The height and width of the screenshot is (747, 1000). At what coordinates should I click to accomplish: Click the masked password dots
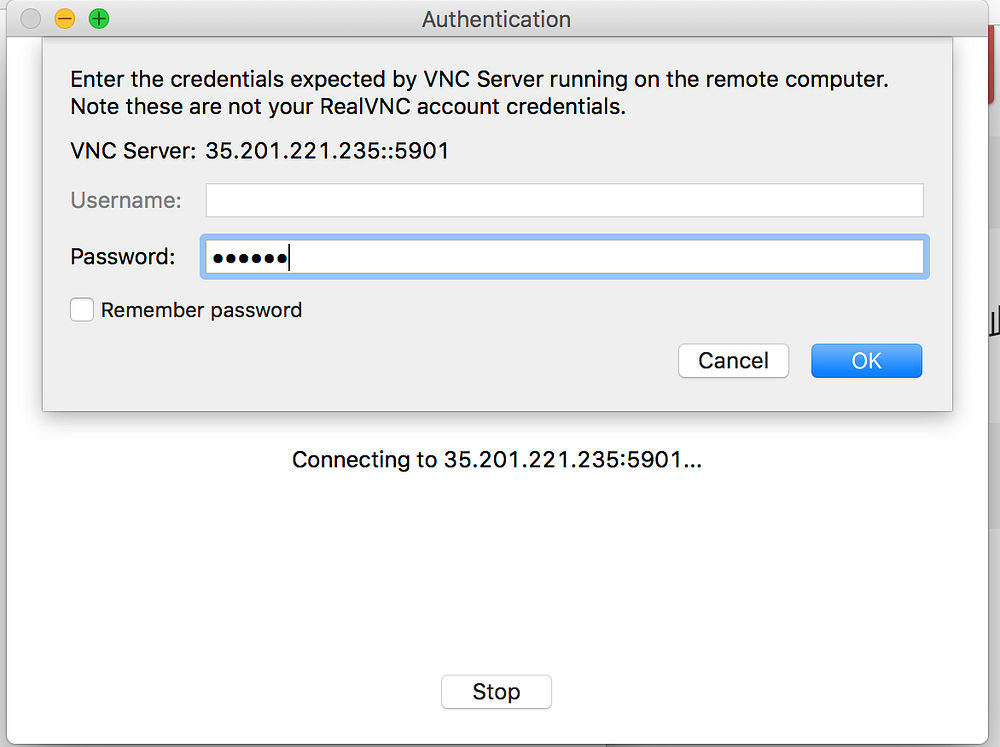249,258
